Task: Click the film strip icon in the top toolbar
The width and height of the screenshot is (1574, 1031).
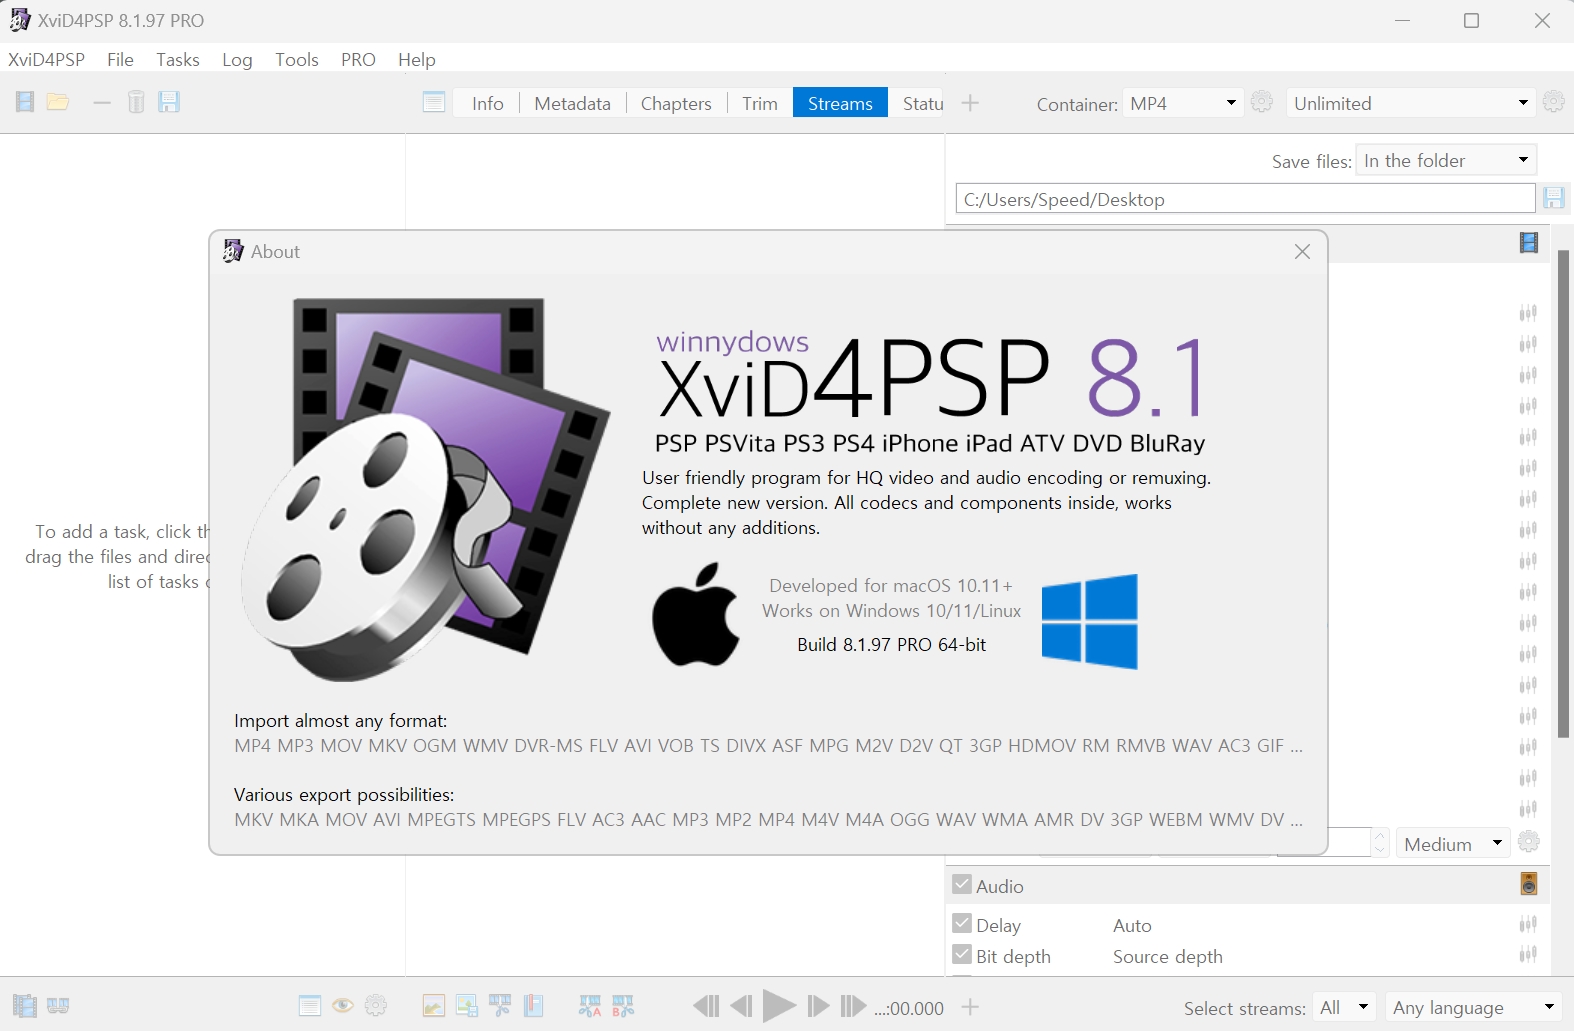Action: pyautogui.click(x=25, y=102)
